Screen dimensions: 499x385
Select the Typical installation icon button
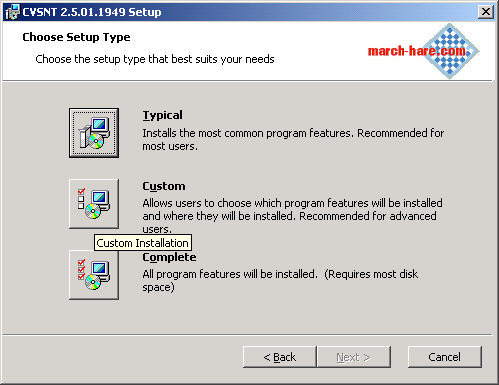94,133
